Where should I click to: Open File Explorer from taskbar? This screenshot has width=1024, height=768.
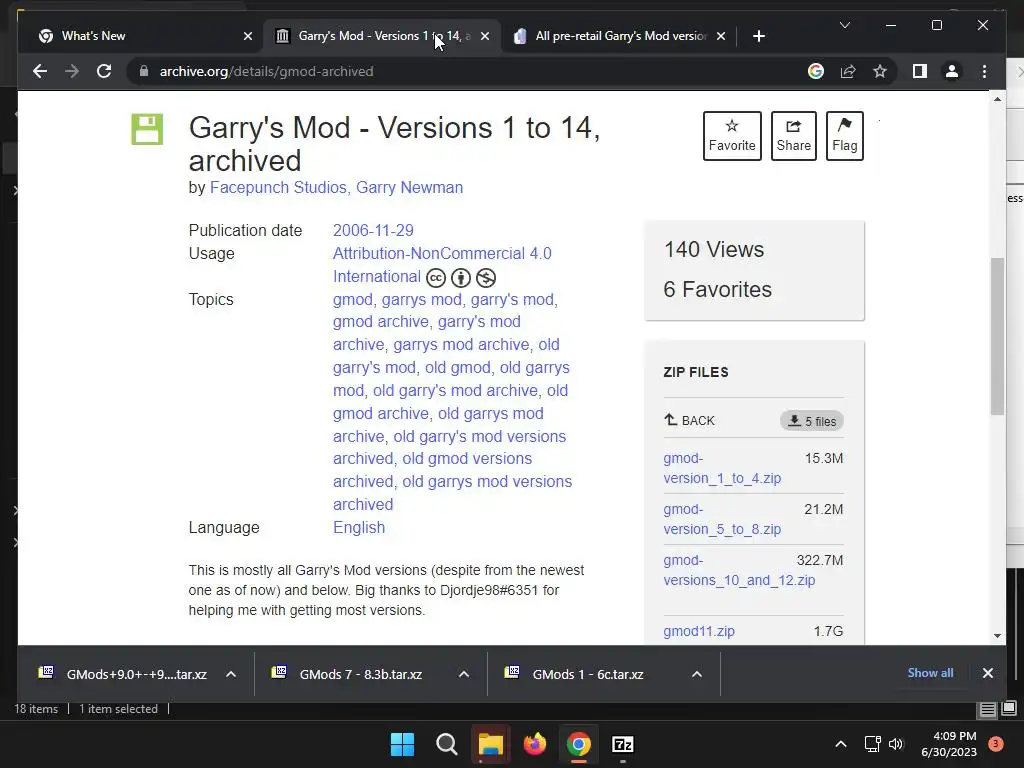[490, 744]
